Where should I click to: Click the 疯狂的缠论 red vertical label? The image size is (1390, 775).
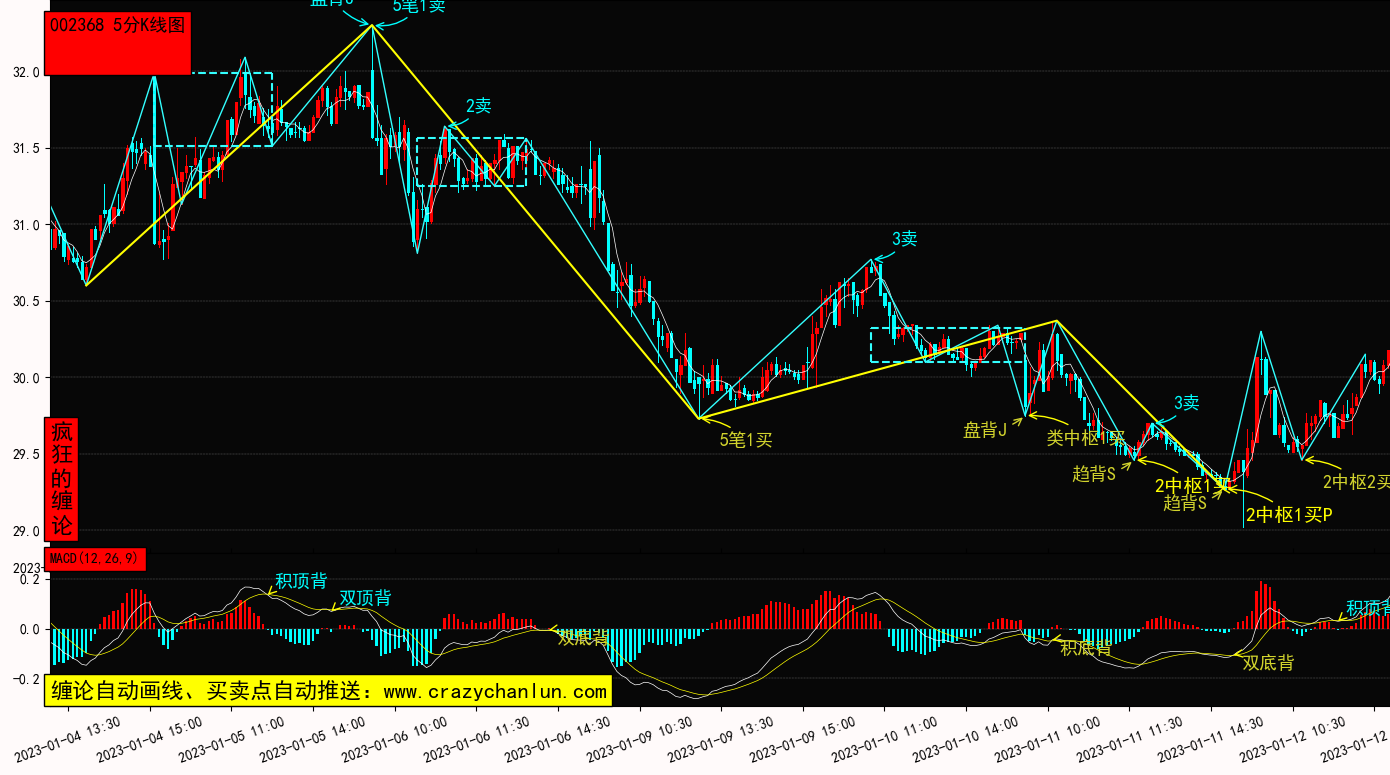[62, 479]
